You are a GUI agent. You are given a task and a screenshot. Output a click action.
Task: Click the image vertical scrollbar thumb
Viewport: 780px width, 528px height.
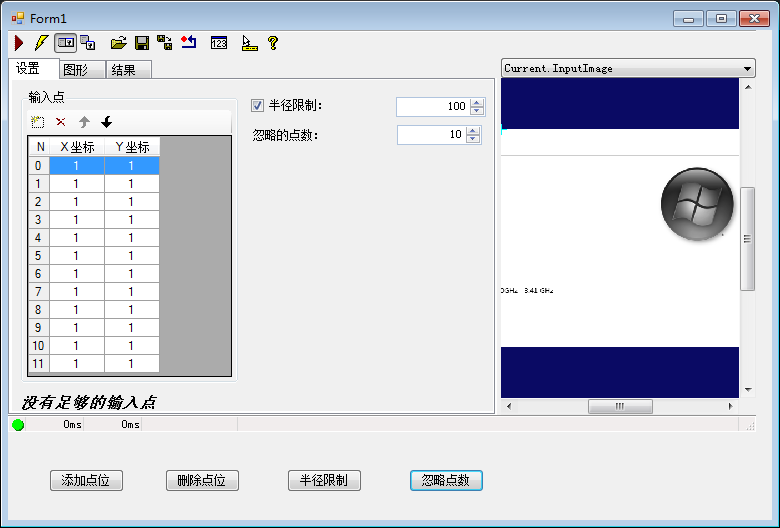point(747,239)
